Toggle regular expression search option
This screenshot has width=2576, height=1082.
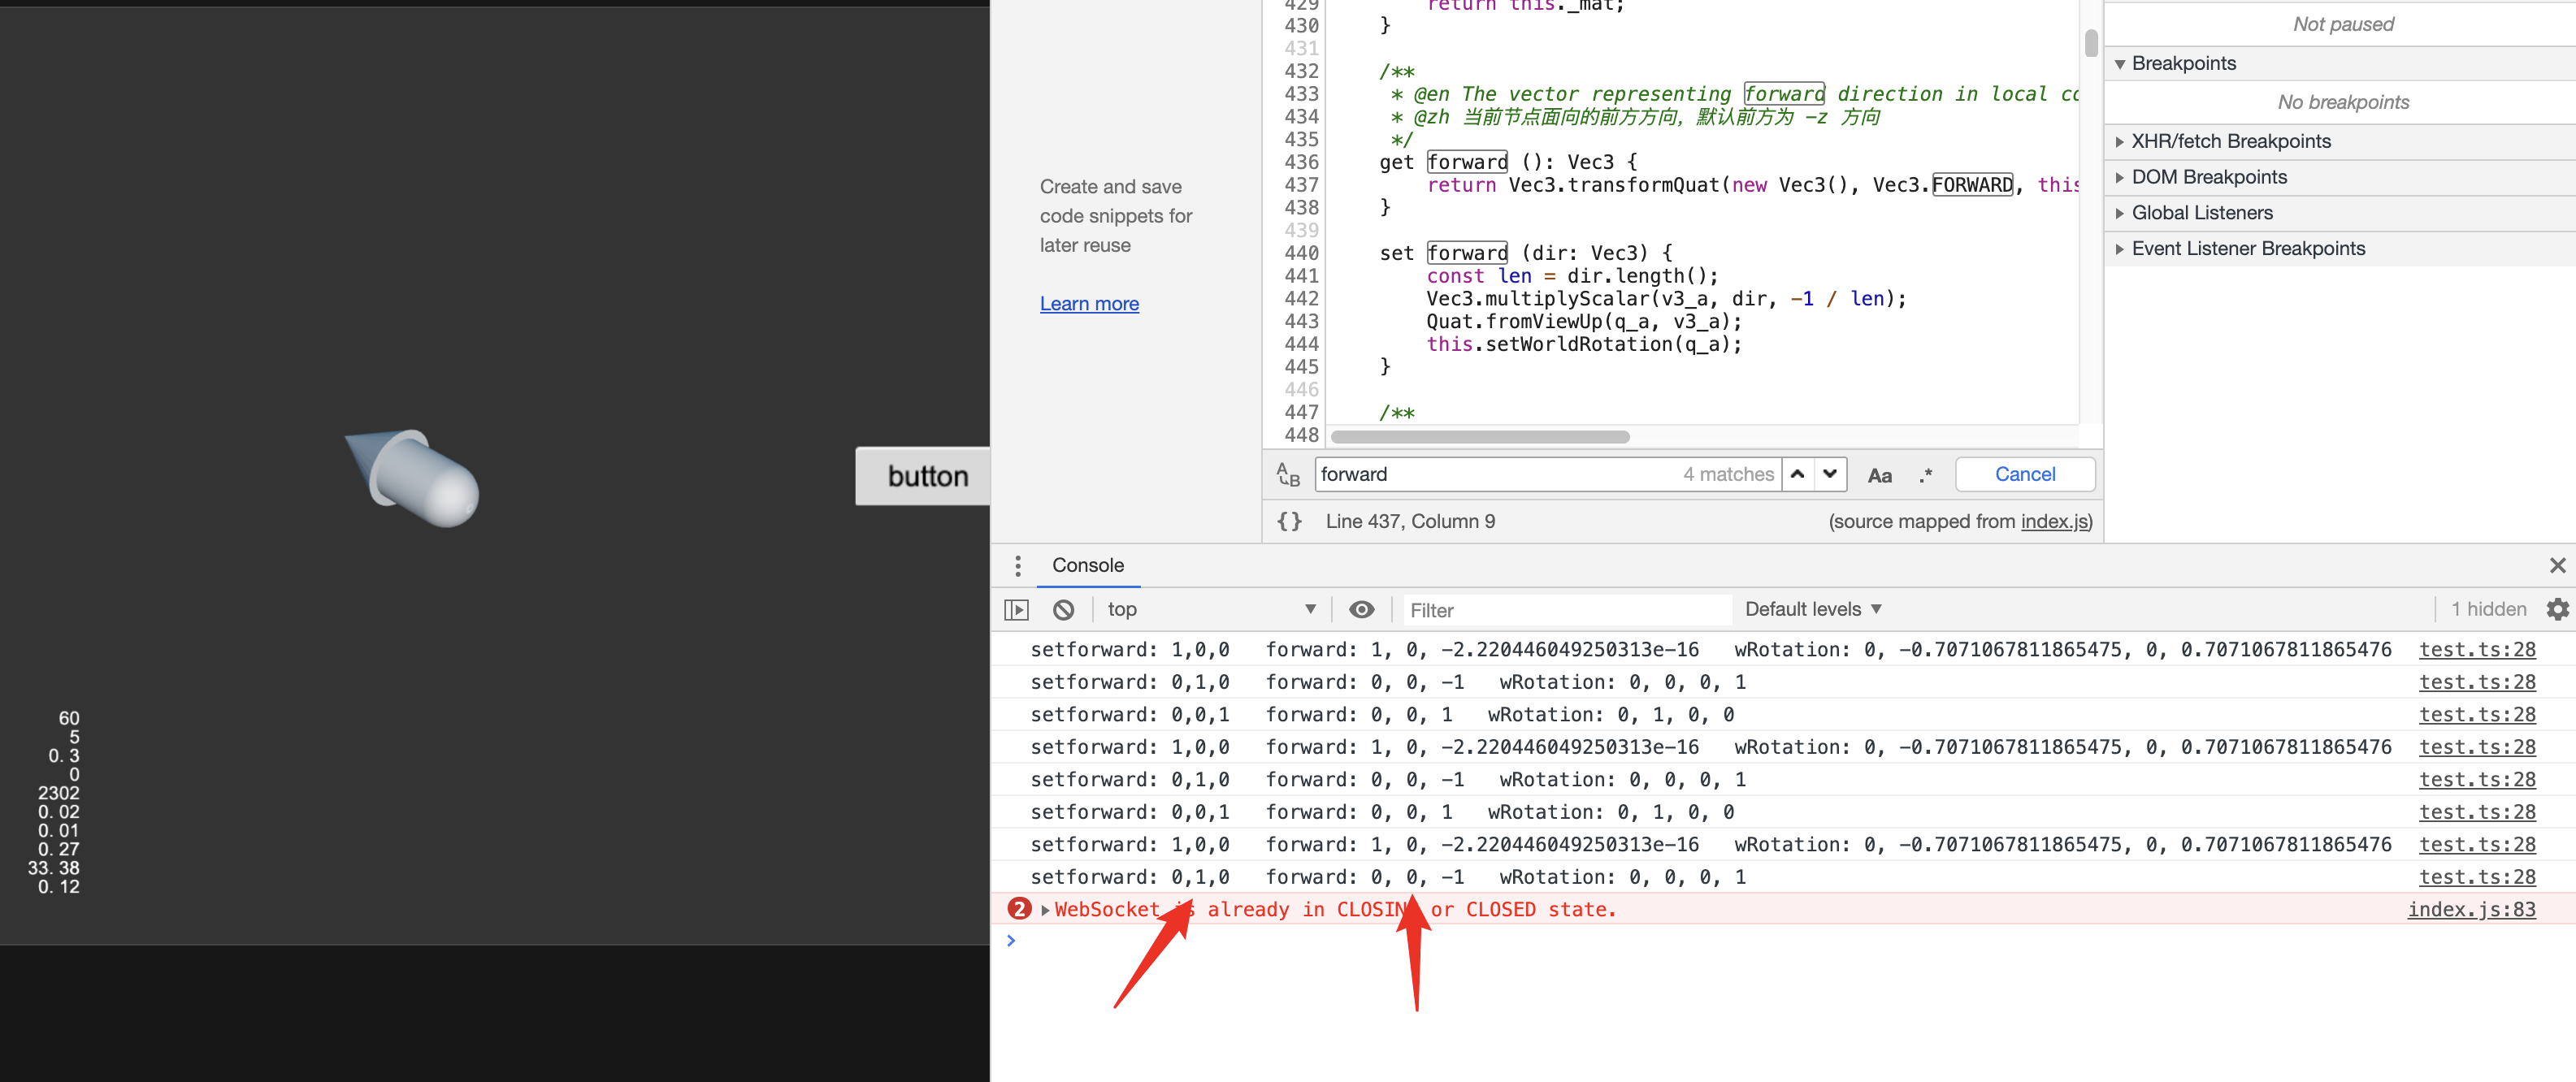click(1925, 475)
